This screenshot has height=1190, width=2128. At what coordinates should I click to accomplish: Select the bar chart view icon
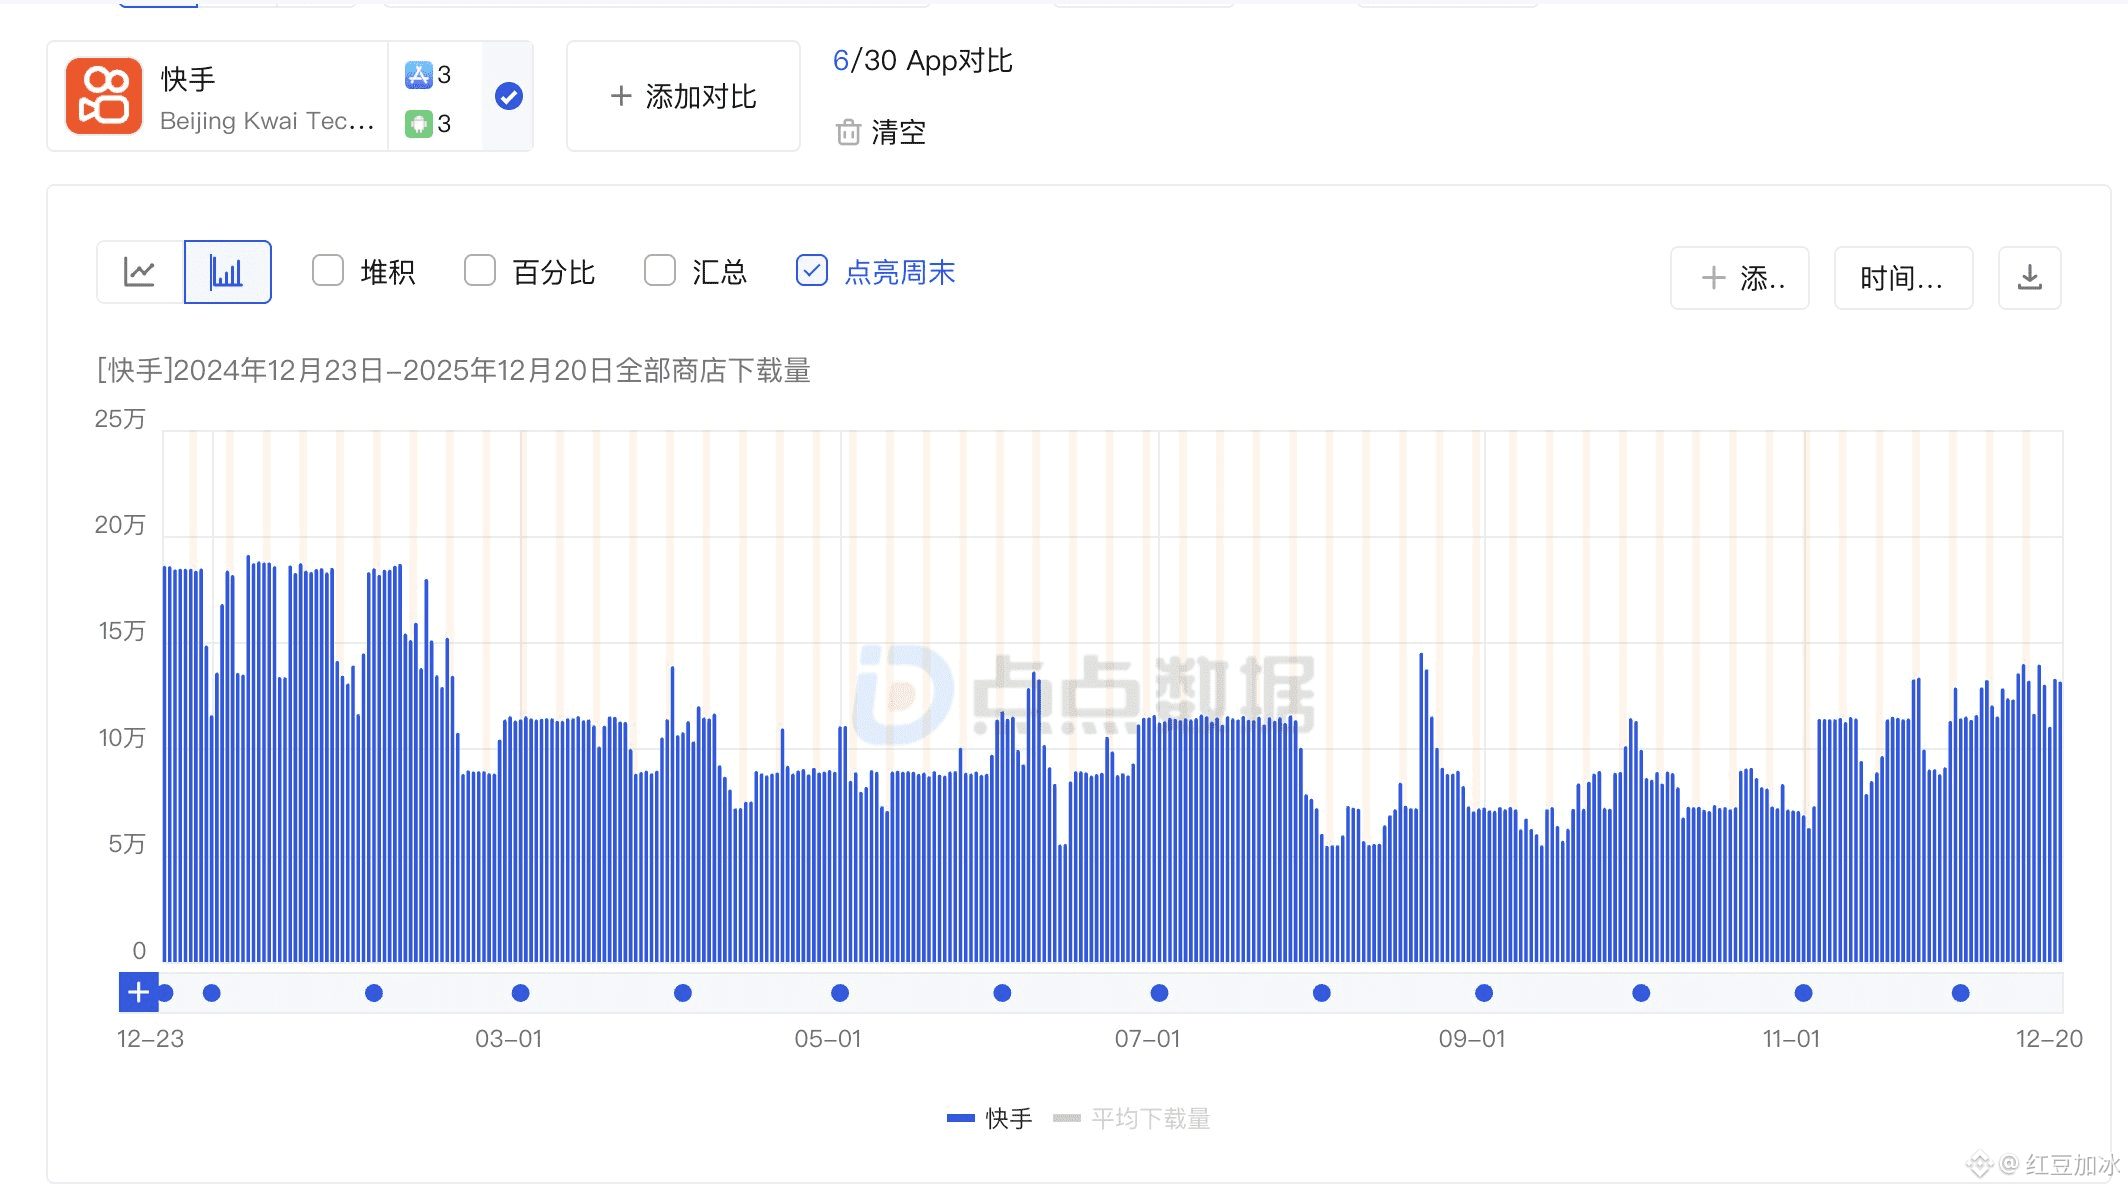[x=227, y=272]
